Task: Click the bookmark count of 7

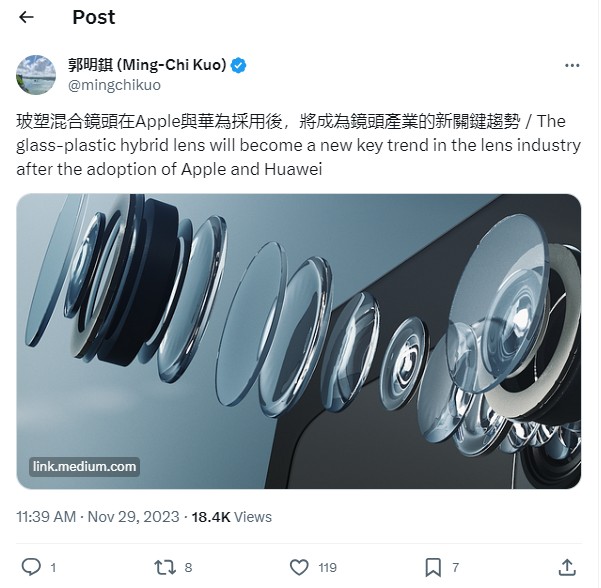Action: 455,568
